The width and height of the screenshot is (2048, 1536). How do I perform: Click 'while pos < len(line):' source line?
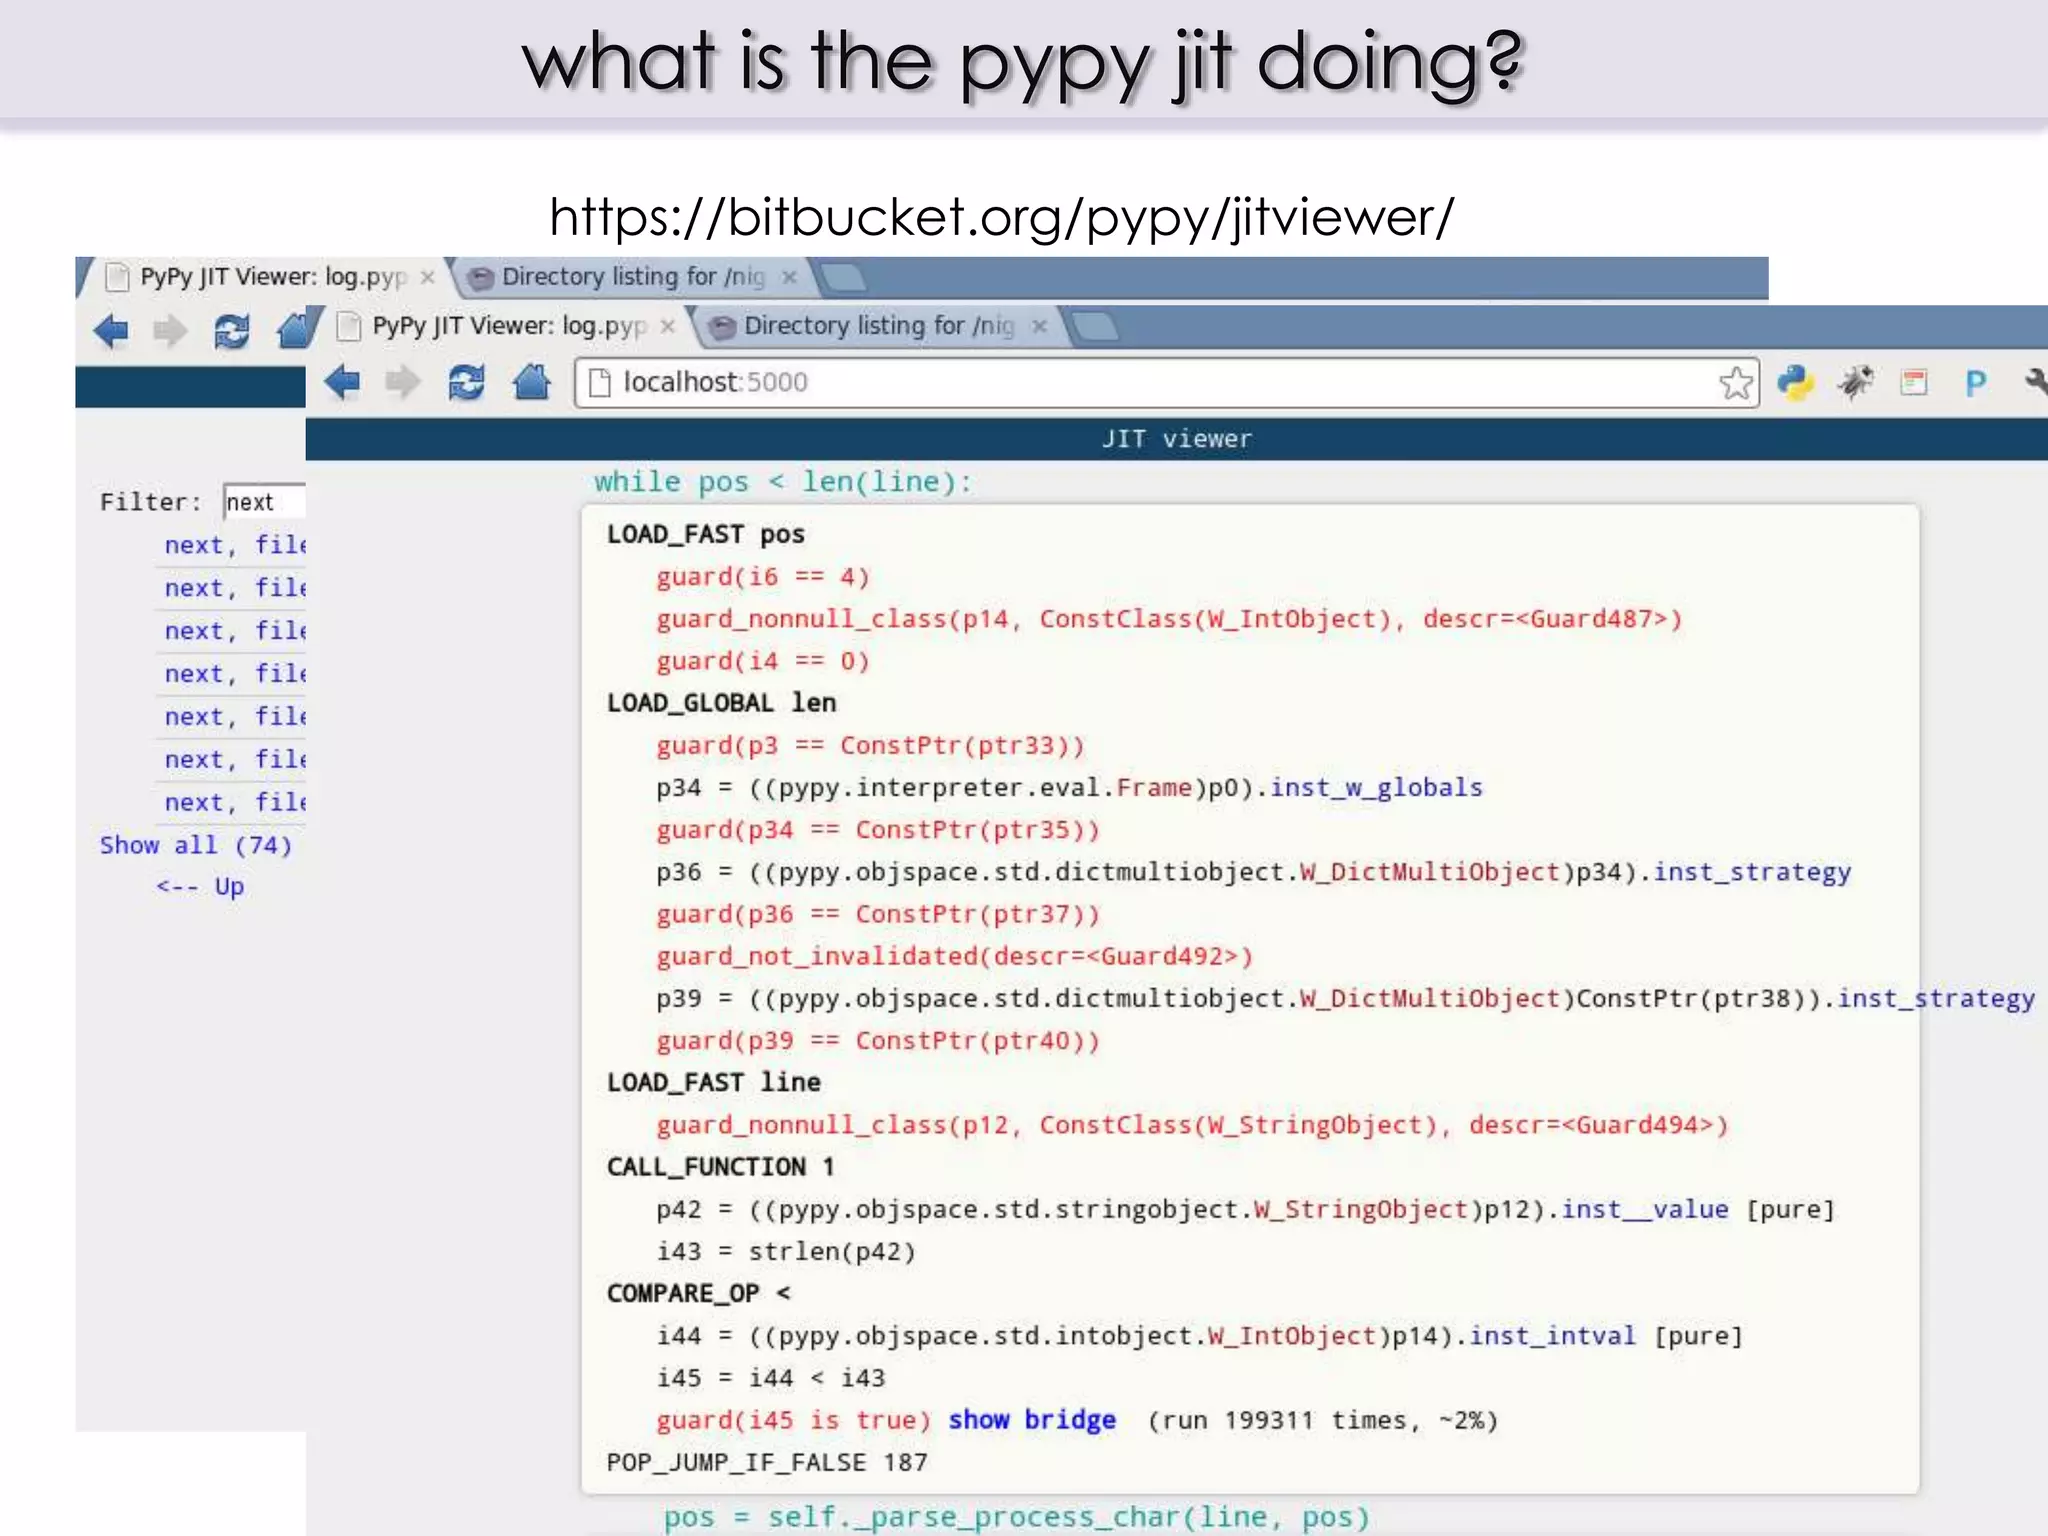coord(783,482)
